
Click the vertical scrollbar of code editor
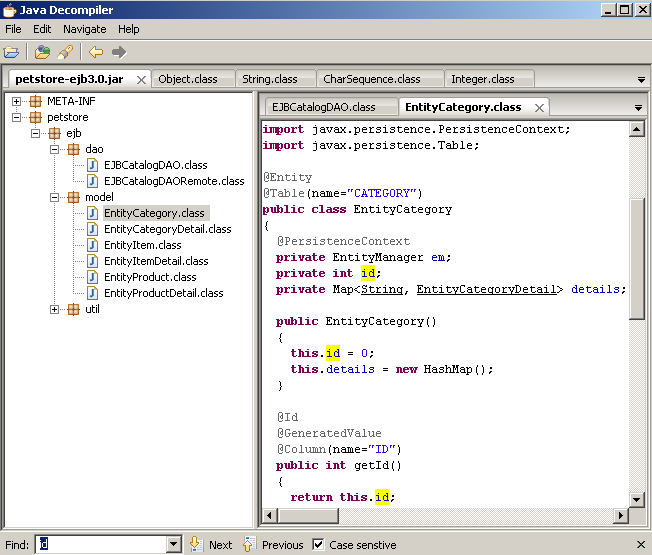point(637,257)
